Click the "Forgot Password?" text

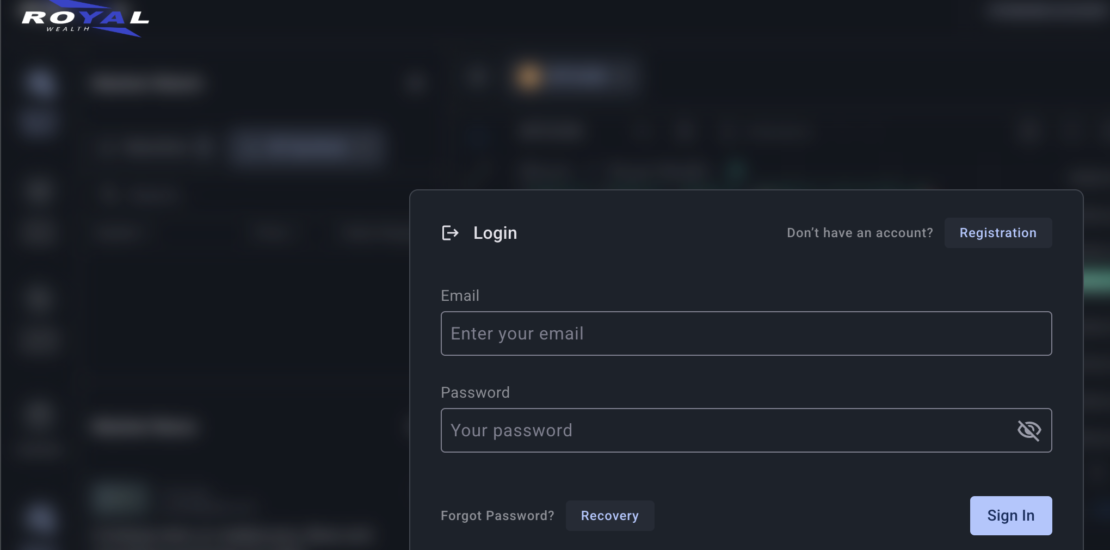pos(497,516)
